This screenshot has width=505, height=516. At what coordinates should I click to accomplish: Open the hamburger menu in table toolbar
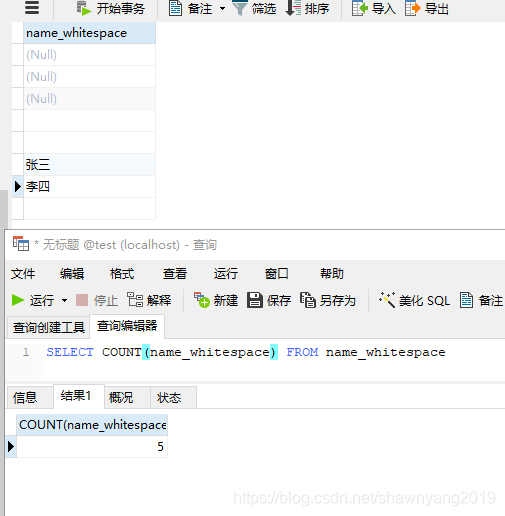click(x=32, y=7)
